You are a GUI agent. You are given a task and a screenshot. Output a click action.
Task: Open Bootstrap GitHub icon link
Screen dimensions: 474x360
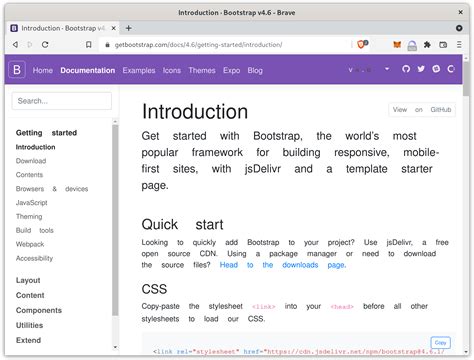[x=406, y=69]
